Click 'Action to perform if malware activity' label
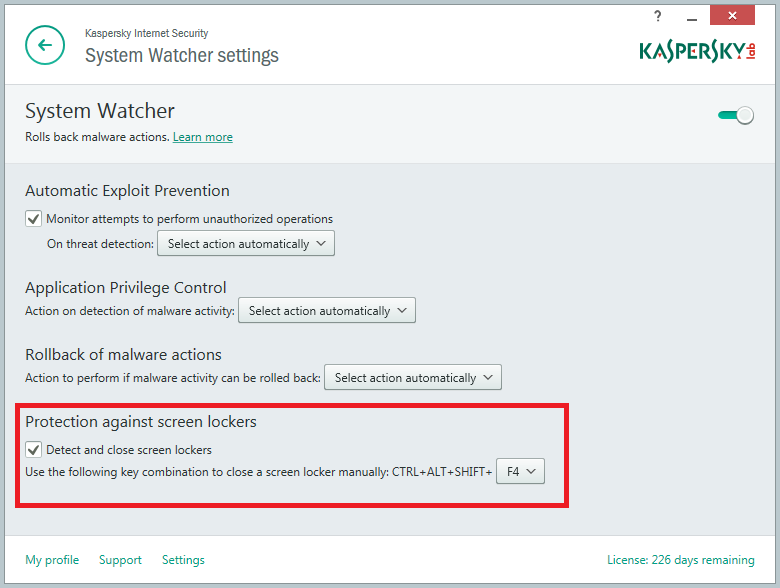The height and width of the screenshot is (588, 780). tap(173, 378)
